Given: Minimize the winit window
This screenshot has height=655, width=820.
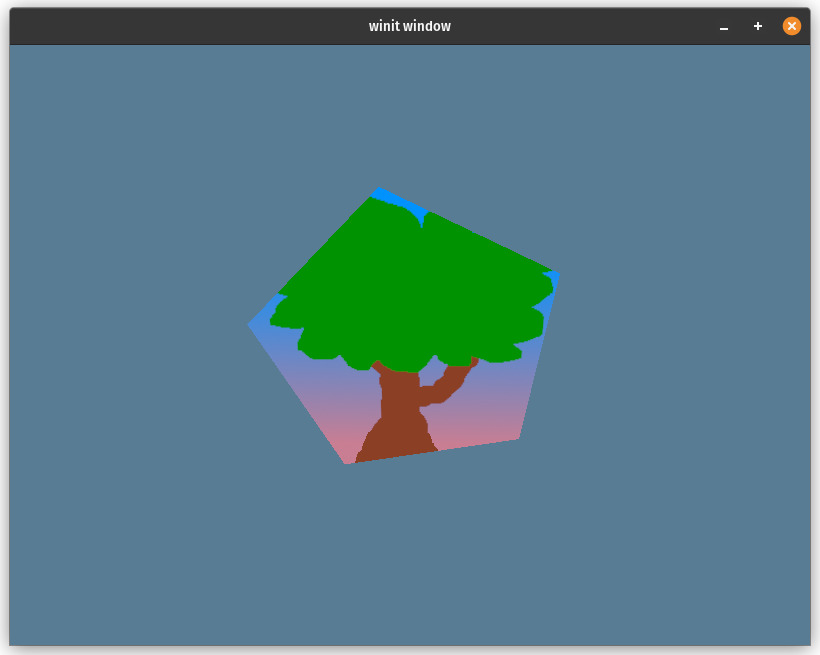Looking at the screenshot, I should tap(723, 26).
